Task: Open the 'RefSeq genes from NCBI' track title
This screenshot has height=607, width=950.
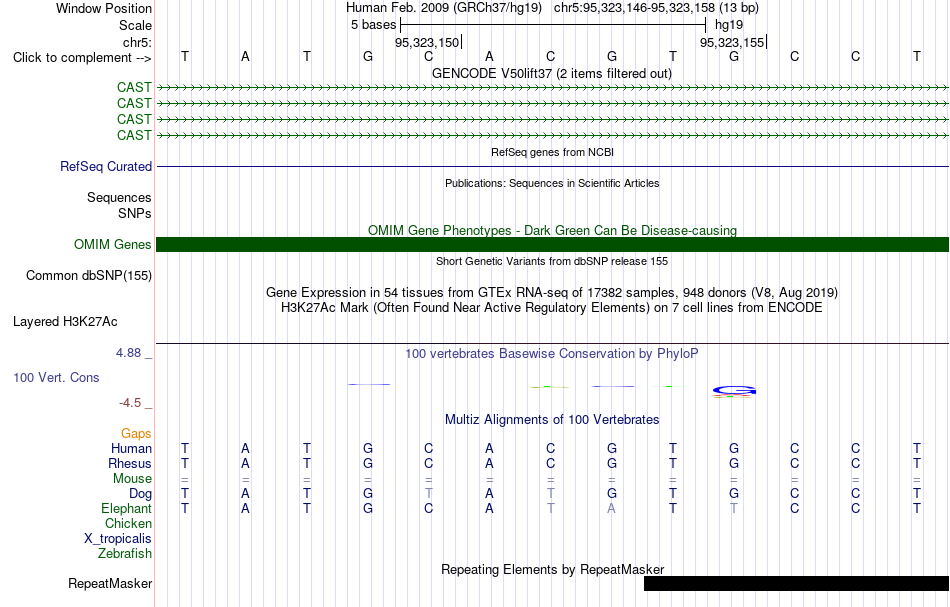Action: pyautogui.click(x=552, y=152)
